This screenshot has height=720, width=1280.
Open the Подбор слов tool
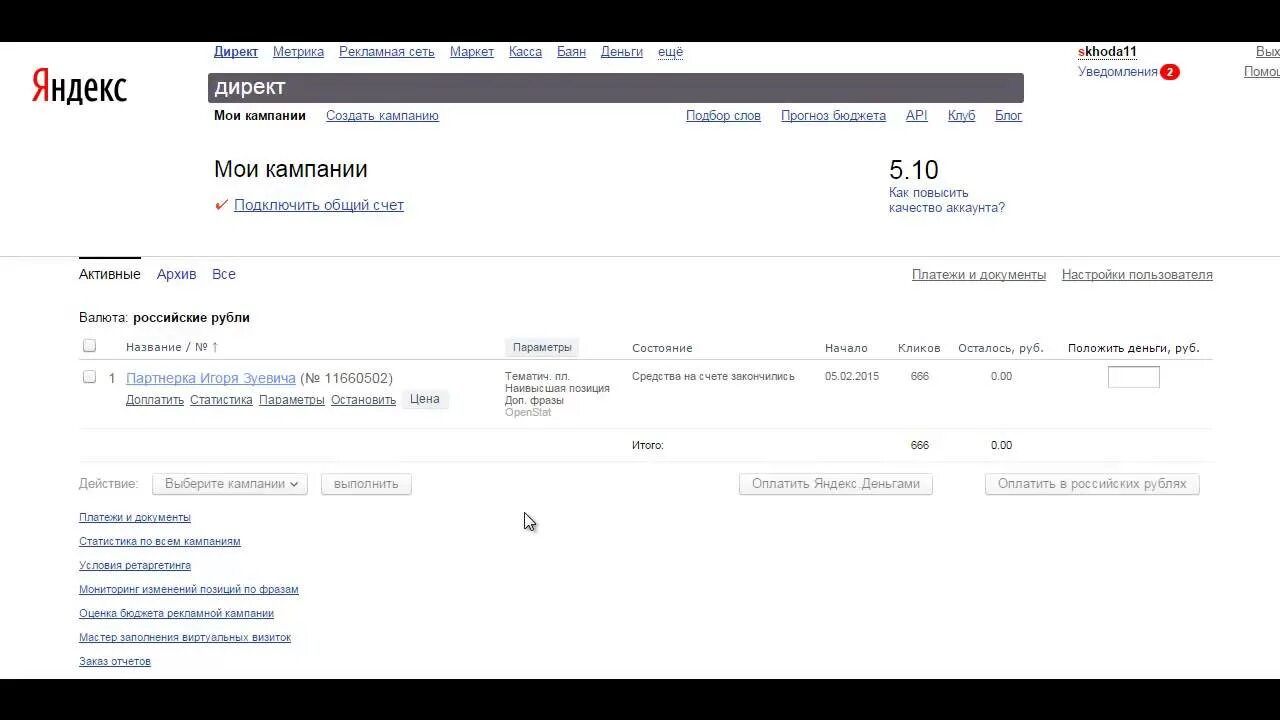pyautogui.click(x=723, y=116)
